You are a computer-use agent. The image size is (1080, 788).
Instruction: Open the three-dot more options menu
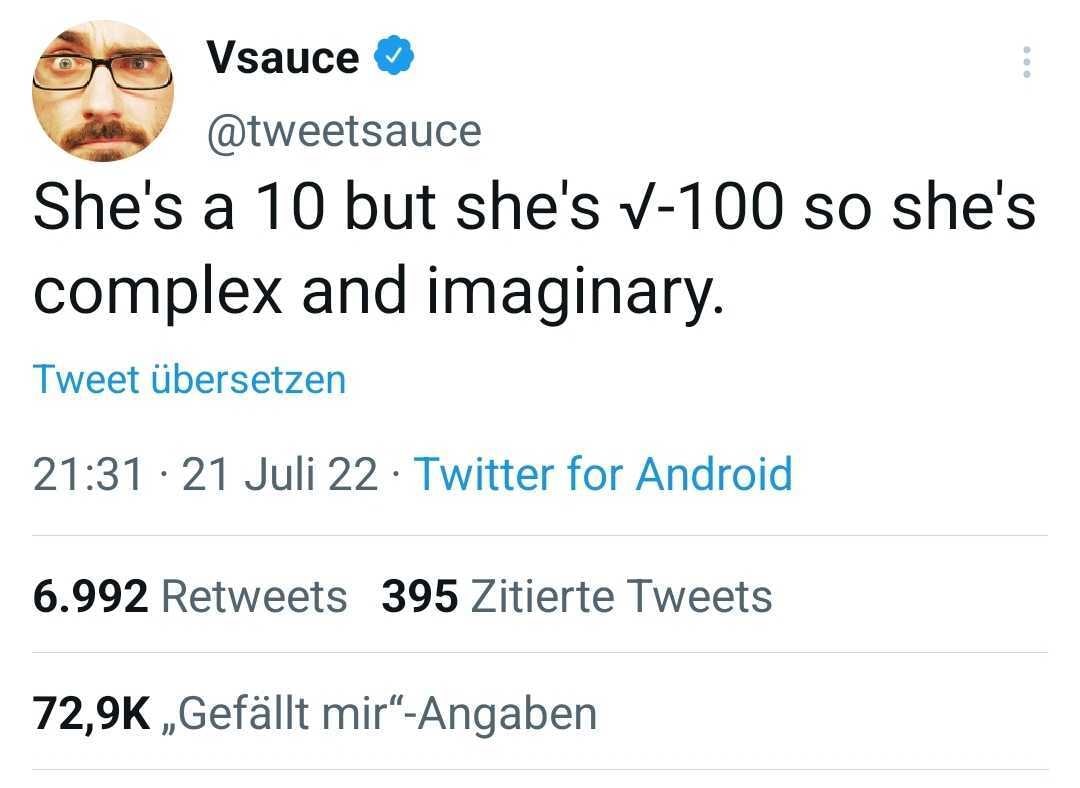pos(1025,63)
